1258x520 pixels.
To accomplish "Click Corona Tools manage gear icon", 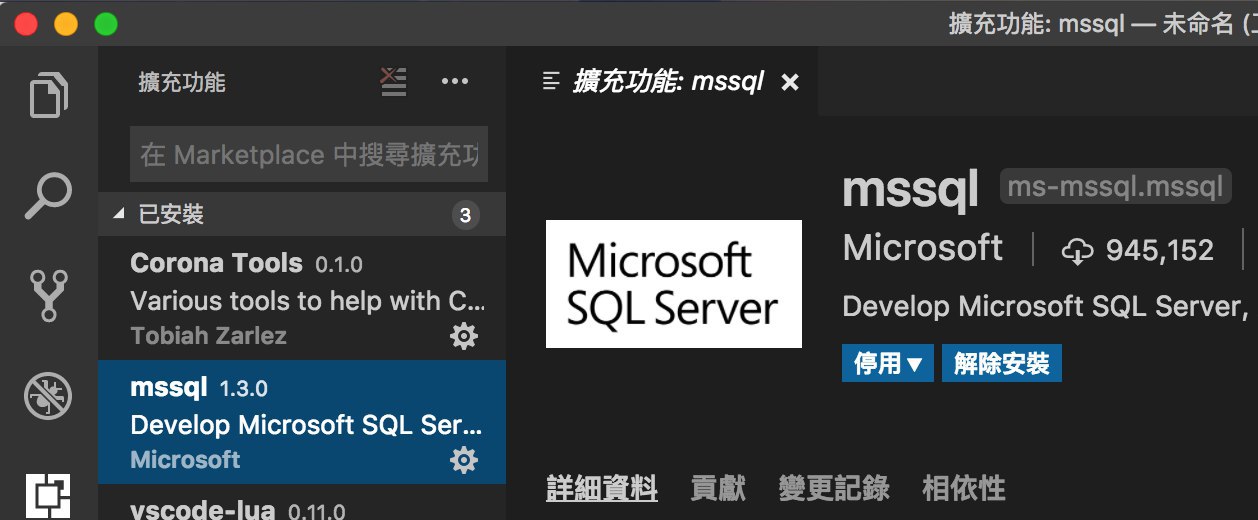I will [x=464, y=336].
